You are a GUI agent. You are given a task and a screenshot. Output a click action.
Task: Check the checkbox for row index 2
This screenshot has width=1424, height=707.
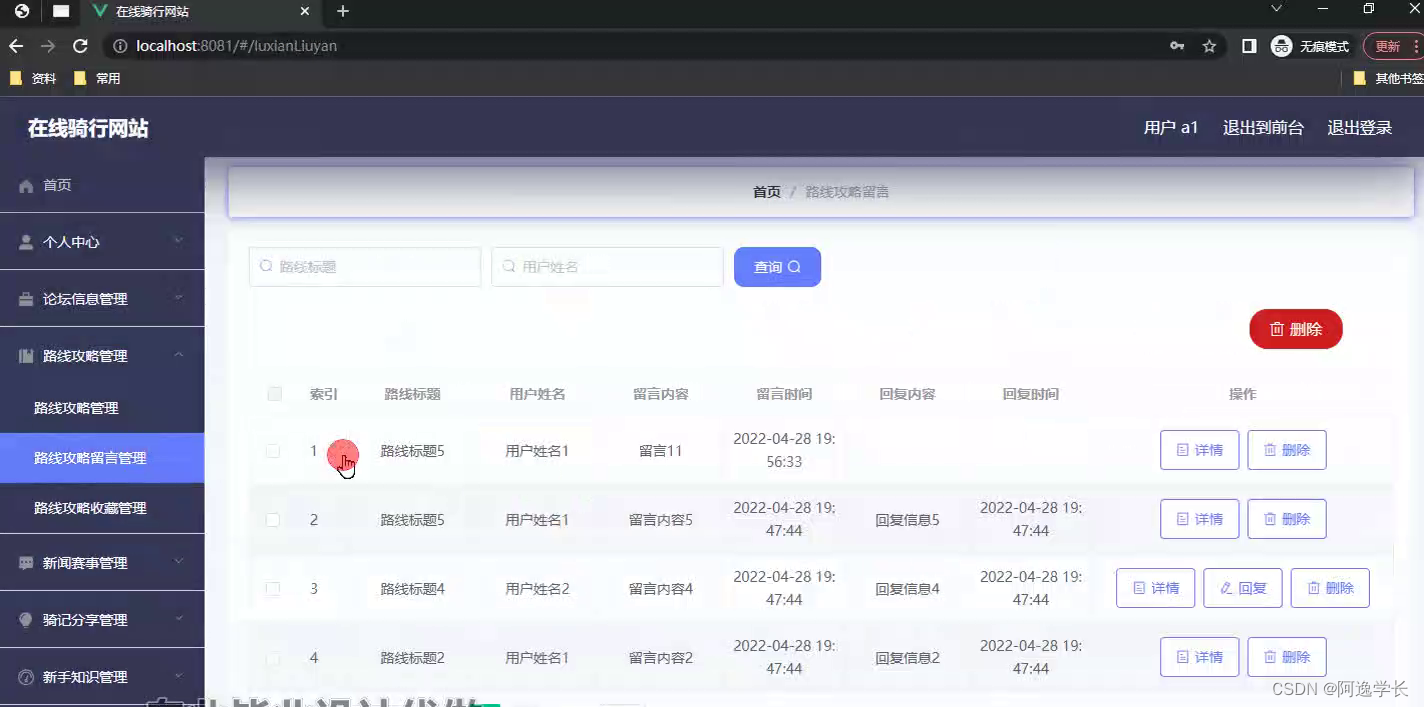(273, 520)
